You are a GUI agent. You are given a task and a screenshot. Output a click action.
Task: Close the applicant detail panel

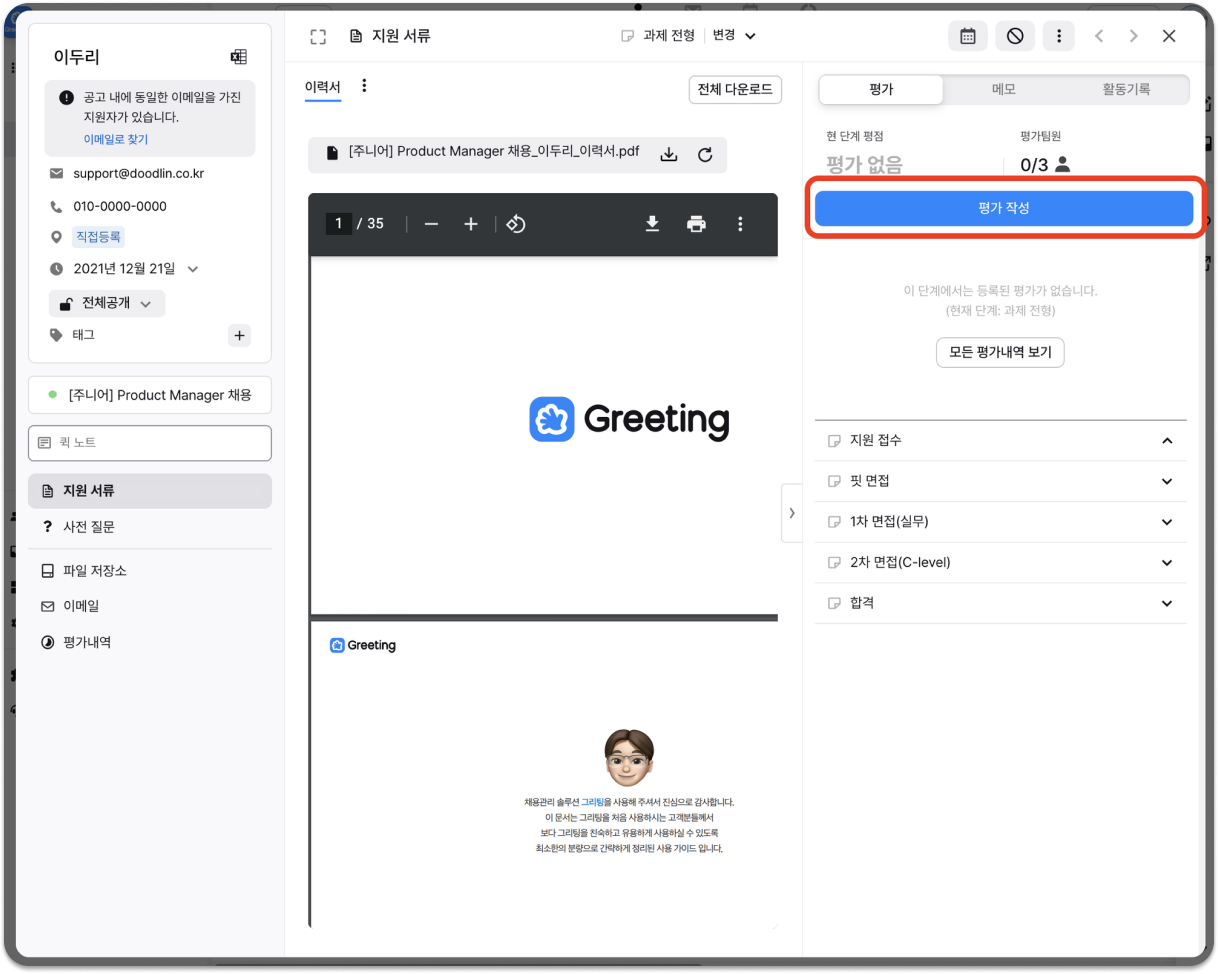click(x=1169, y=36)
